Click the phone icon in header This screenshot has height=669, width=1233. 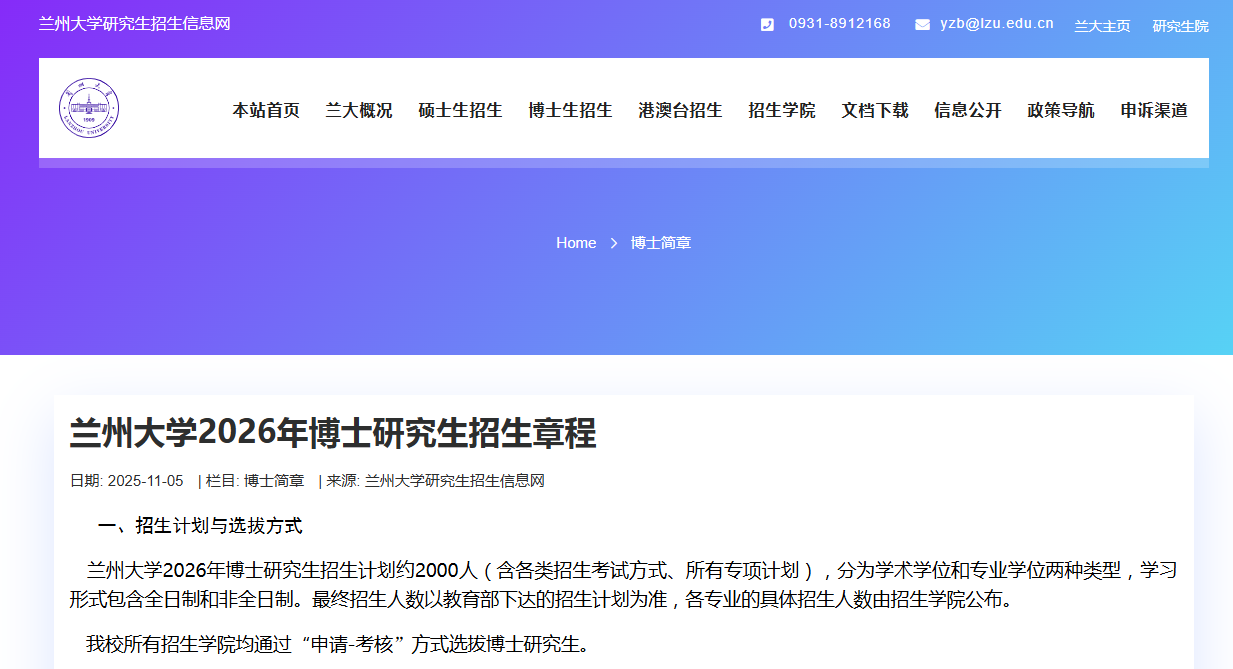(x=767, y=25)
